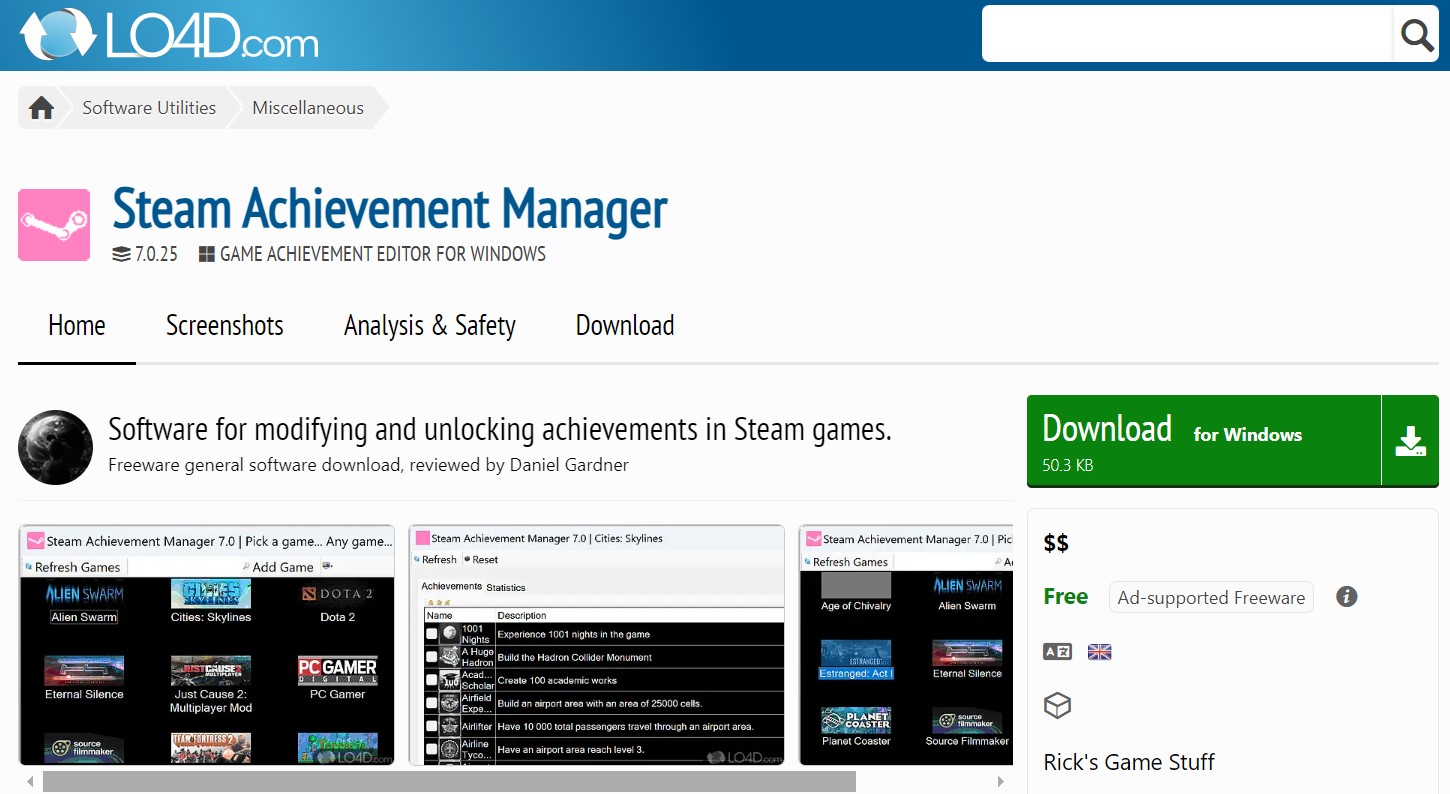The image size is (1450, 794).
Task: Switch to the Screenshots tab
Action: tap(224, 325)
